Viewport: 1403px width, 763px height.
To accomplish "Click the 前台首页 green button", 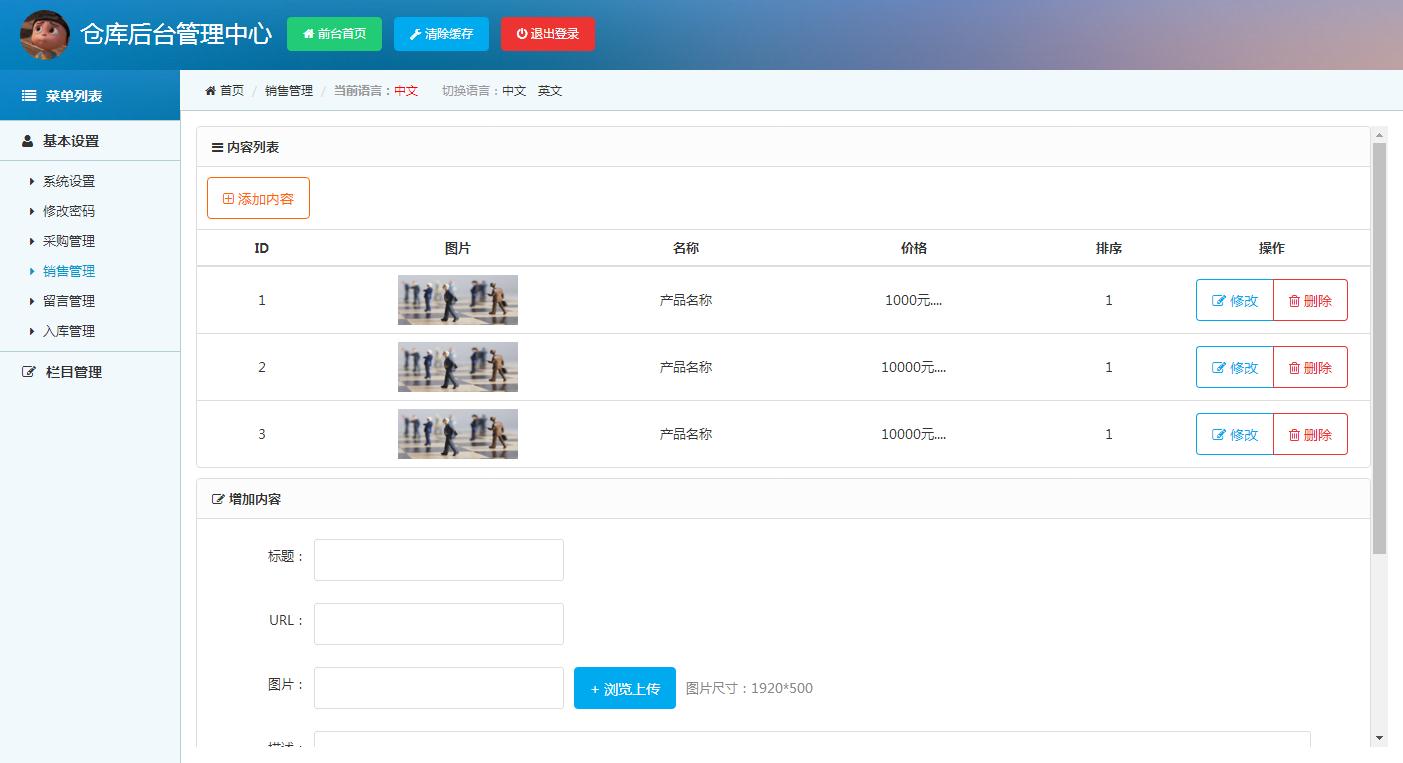I will point(334,34).
